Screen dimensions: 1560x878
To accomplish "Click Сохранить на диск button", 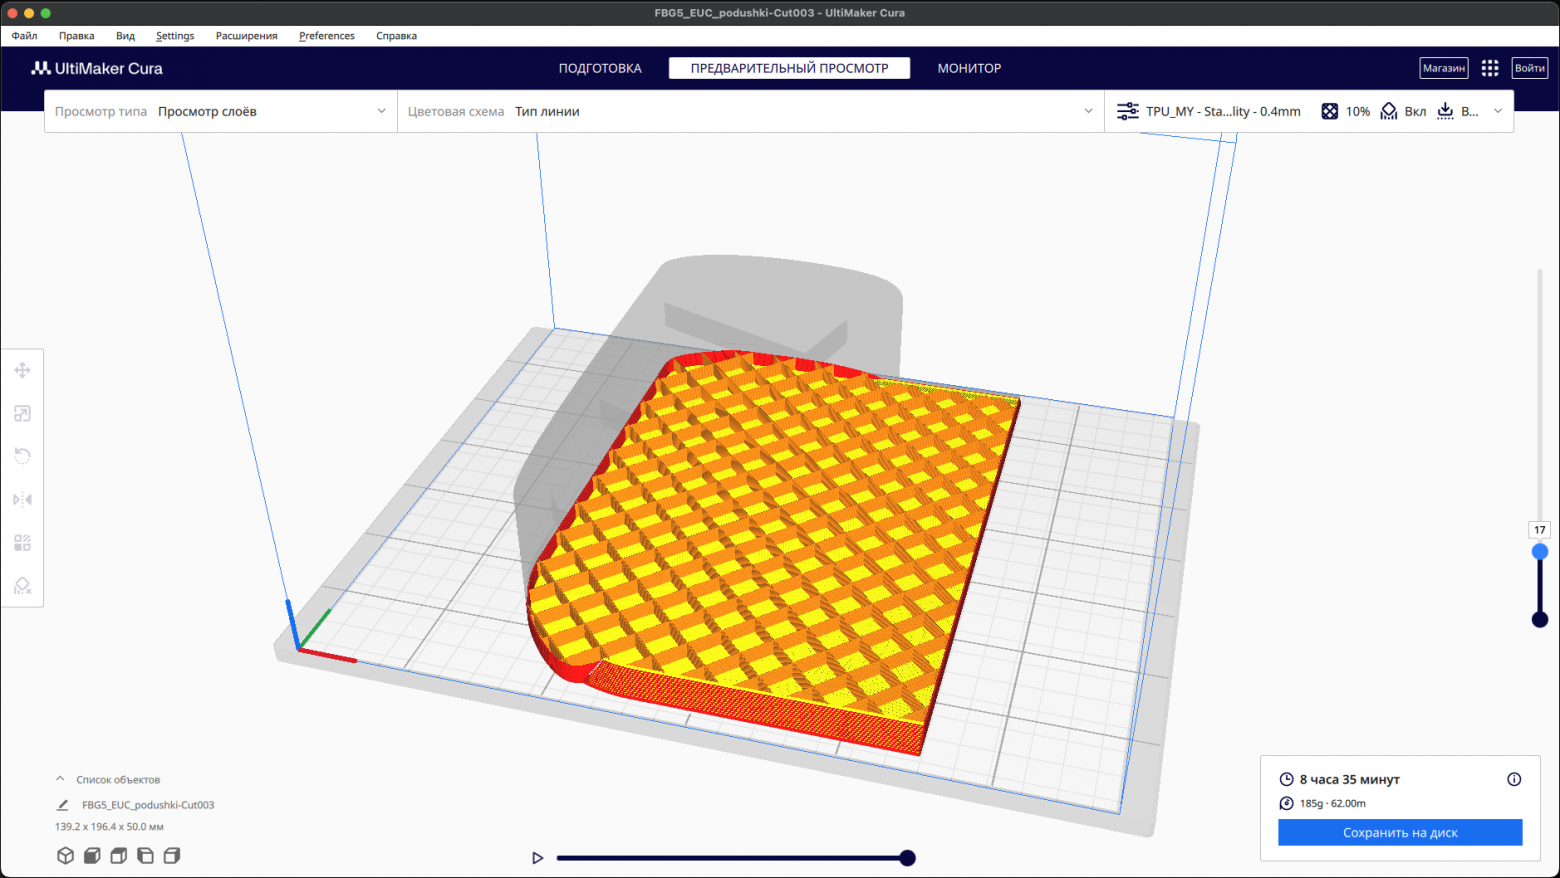I will click(1400, 832).
